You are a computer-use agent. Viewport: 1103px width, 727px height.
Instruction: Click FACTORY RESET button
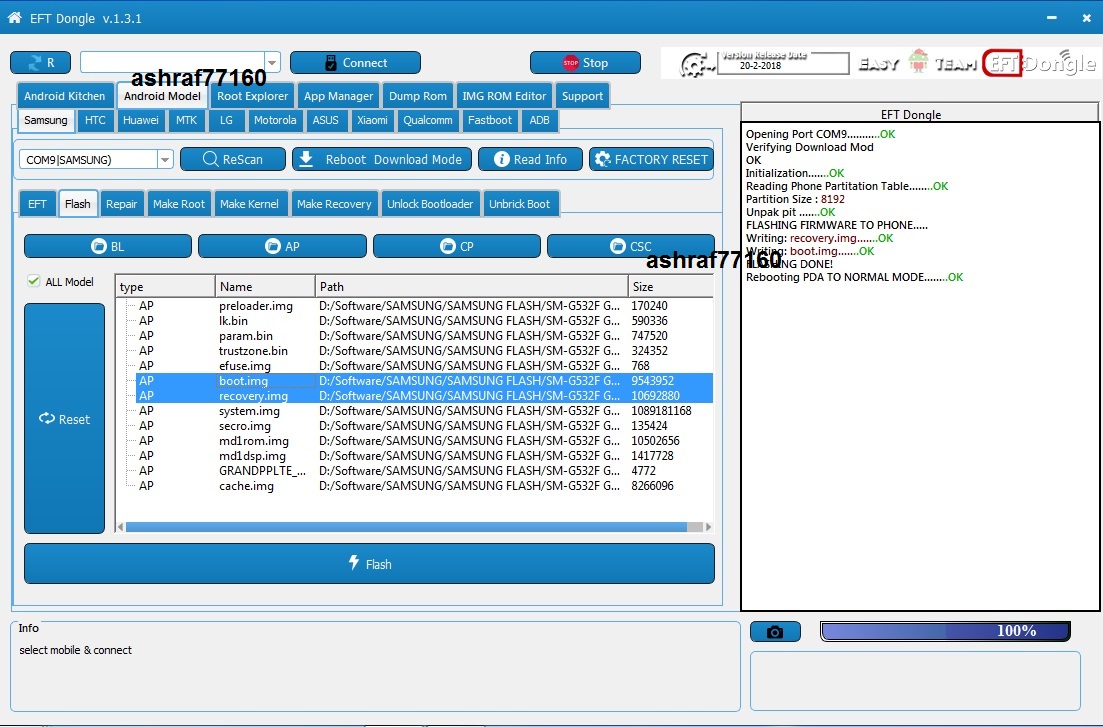click(x=651, y=159)
